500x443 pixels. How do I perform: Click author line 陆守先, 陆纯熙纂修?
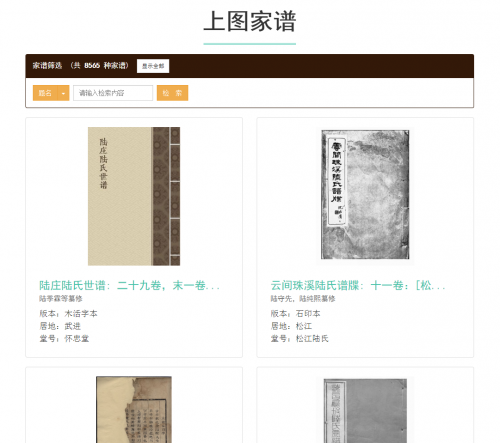coord(303,298)
